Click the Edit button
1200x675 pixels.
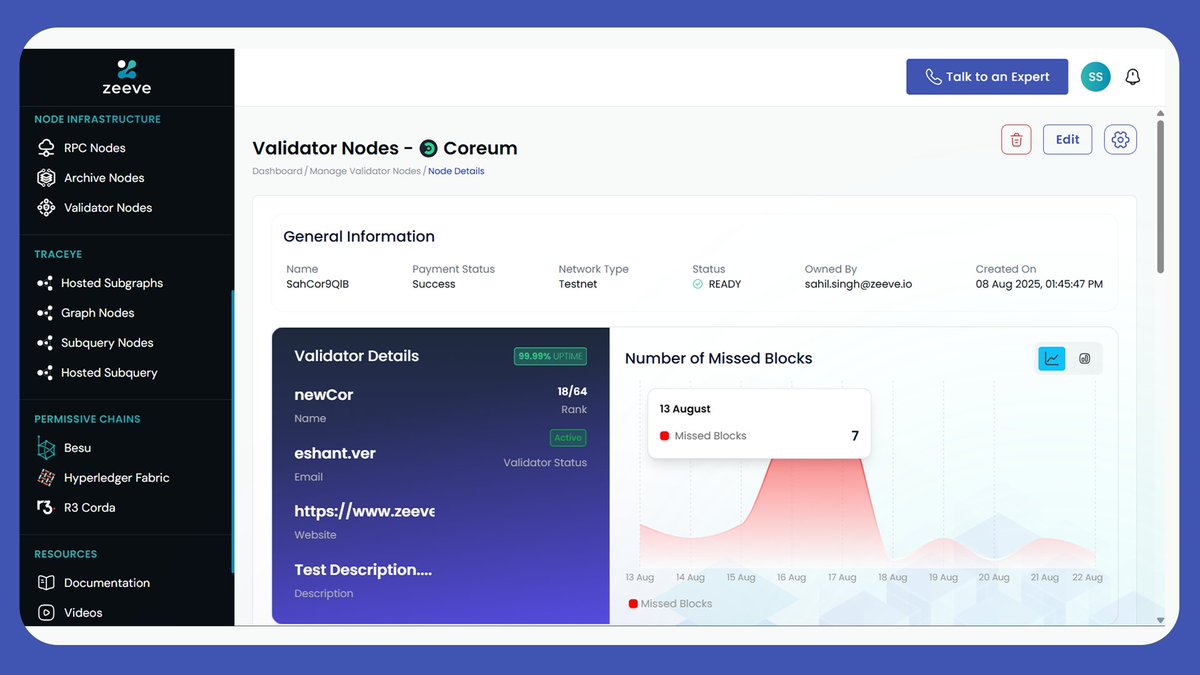tap(1068, 140)
